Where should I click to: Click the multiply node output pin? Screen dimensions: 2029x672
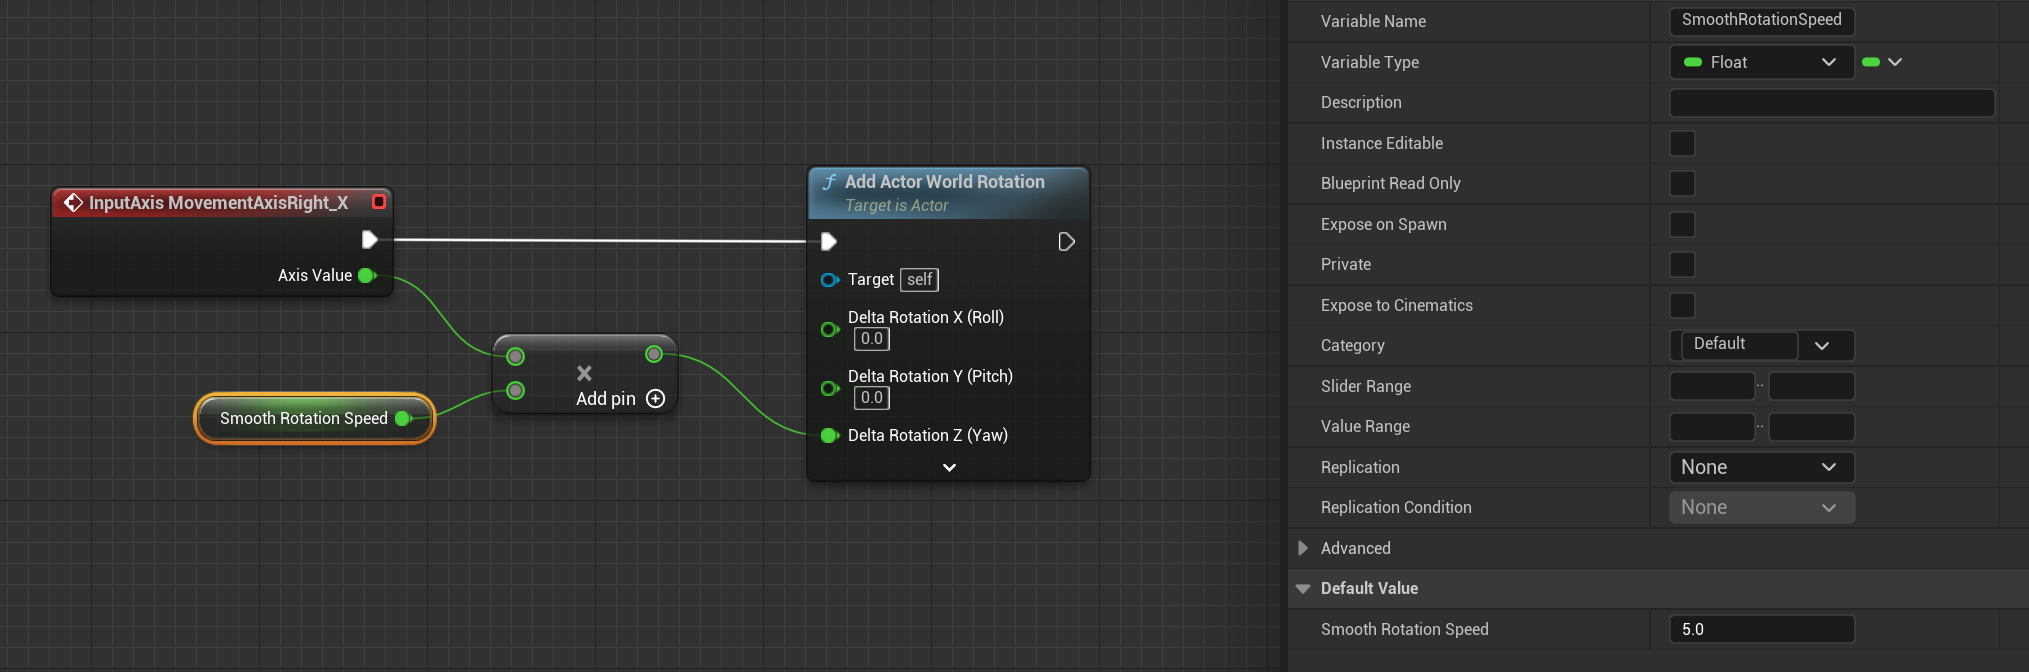click(654, 354)
